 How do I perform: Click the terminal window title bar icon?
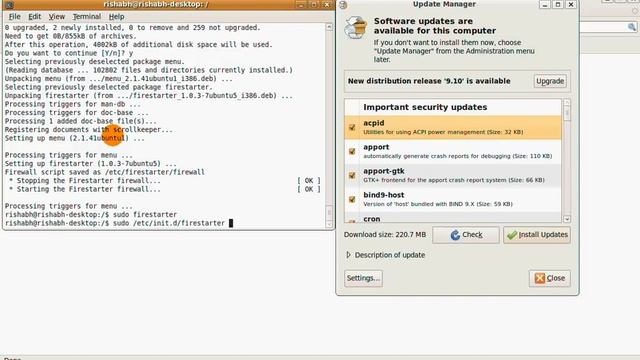pos(9,5)
